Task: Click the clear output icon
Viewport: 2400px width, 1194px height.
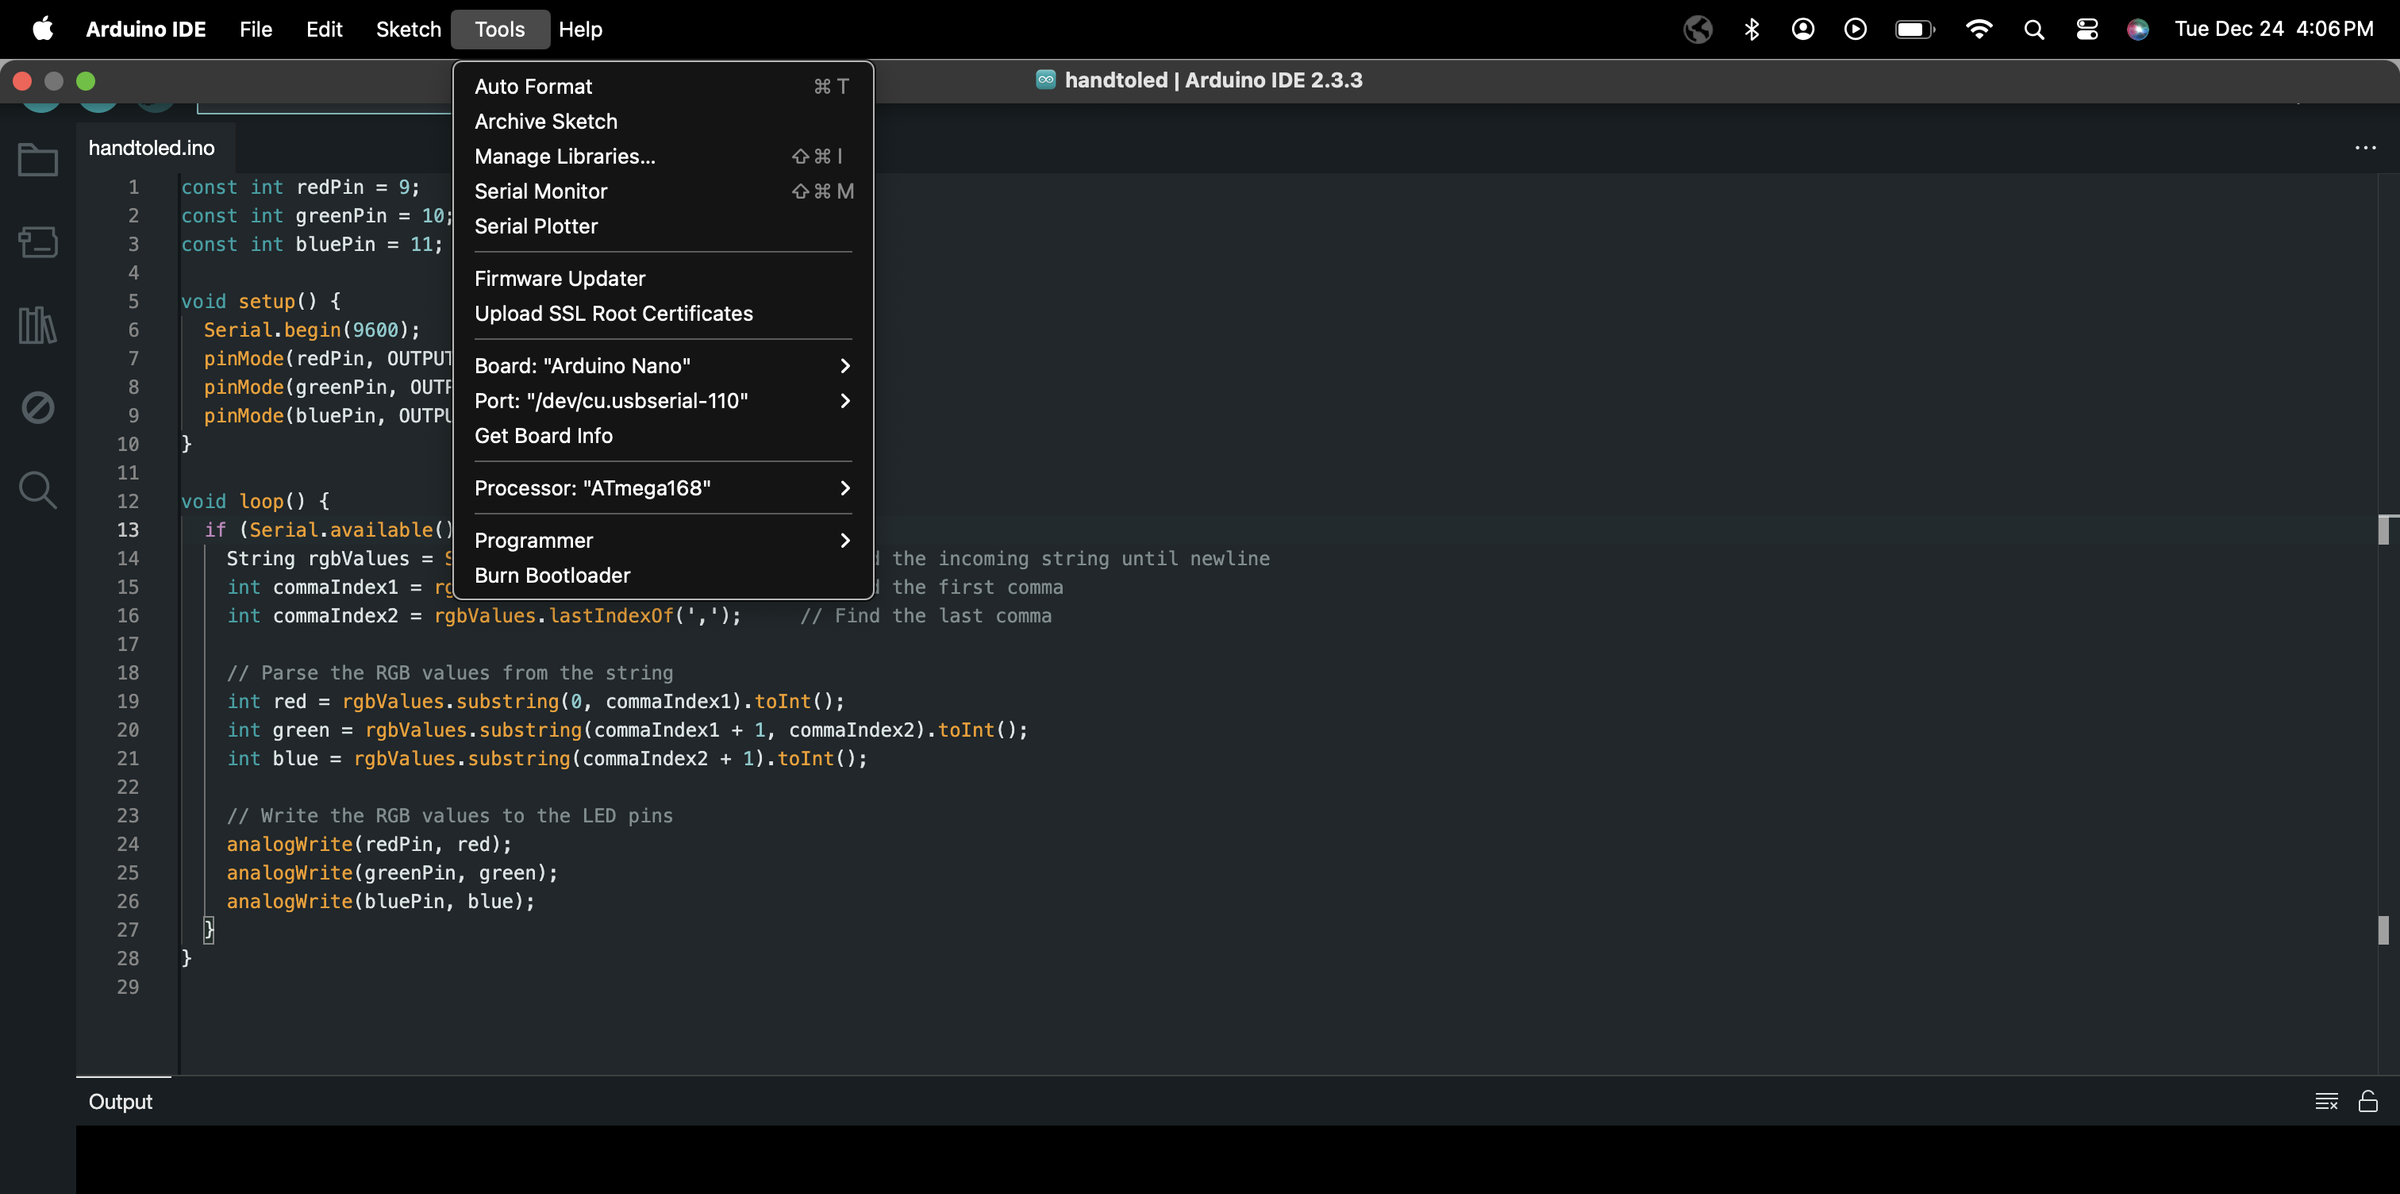Action: (2326, 1101)
